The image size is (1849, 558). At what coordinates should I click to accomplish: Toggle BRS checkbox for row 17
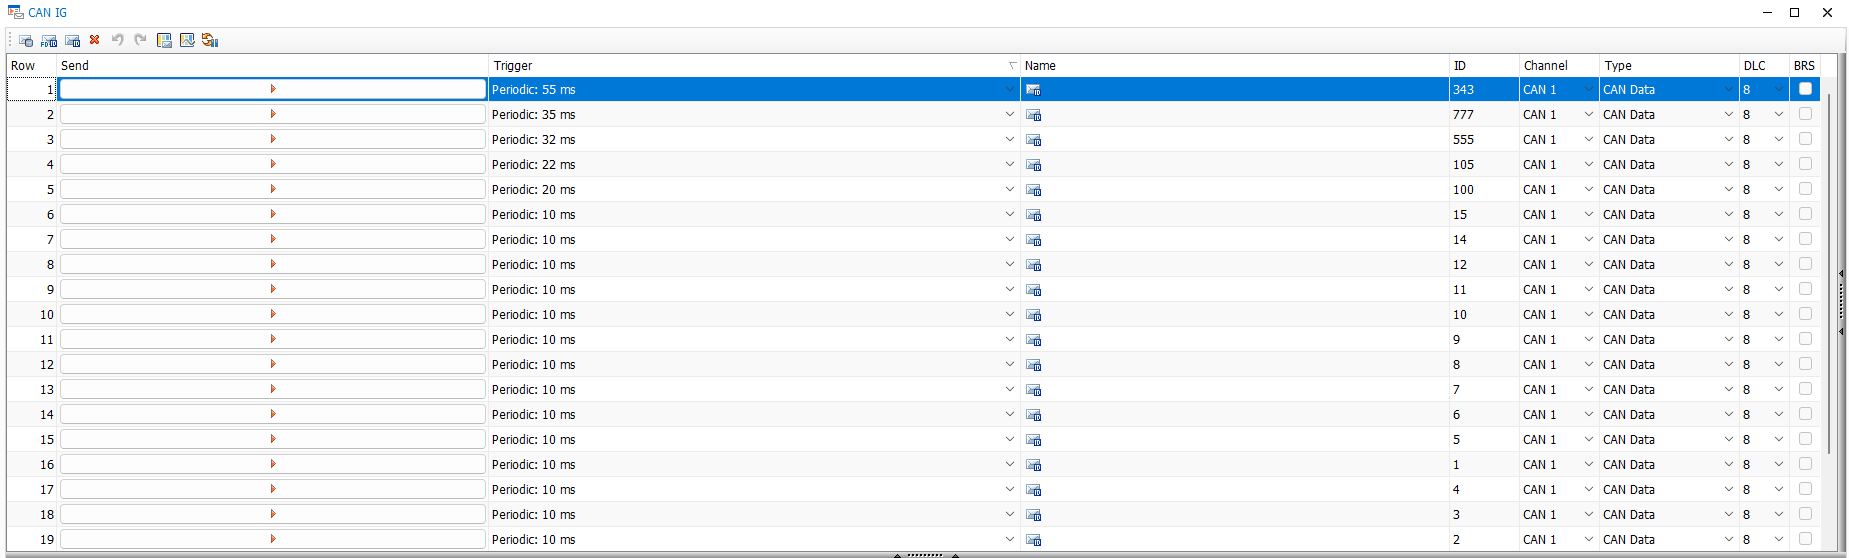point(1805,489)
